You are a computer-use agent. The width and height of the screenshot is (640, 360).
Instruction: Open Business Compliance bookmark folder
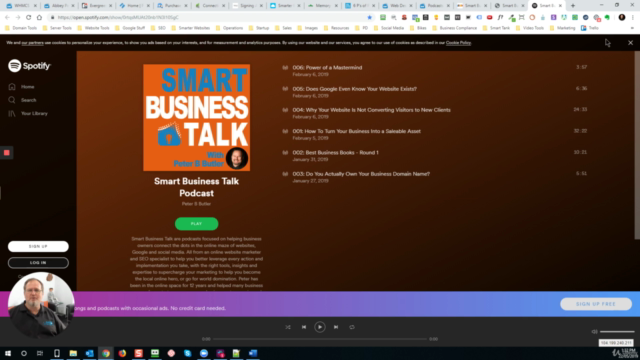click(454, 28)
